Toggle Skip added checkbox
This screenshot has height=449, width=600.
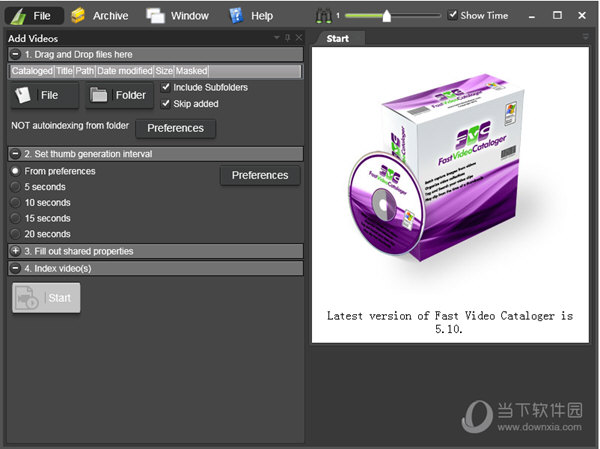tap(165, 103)
